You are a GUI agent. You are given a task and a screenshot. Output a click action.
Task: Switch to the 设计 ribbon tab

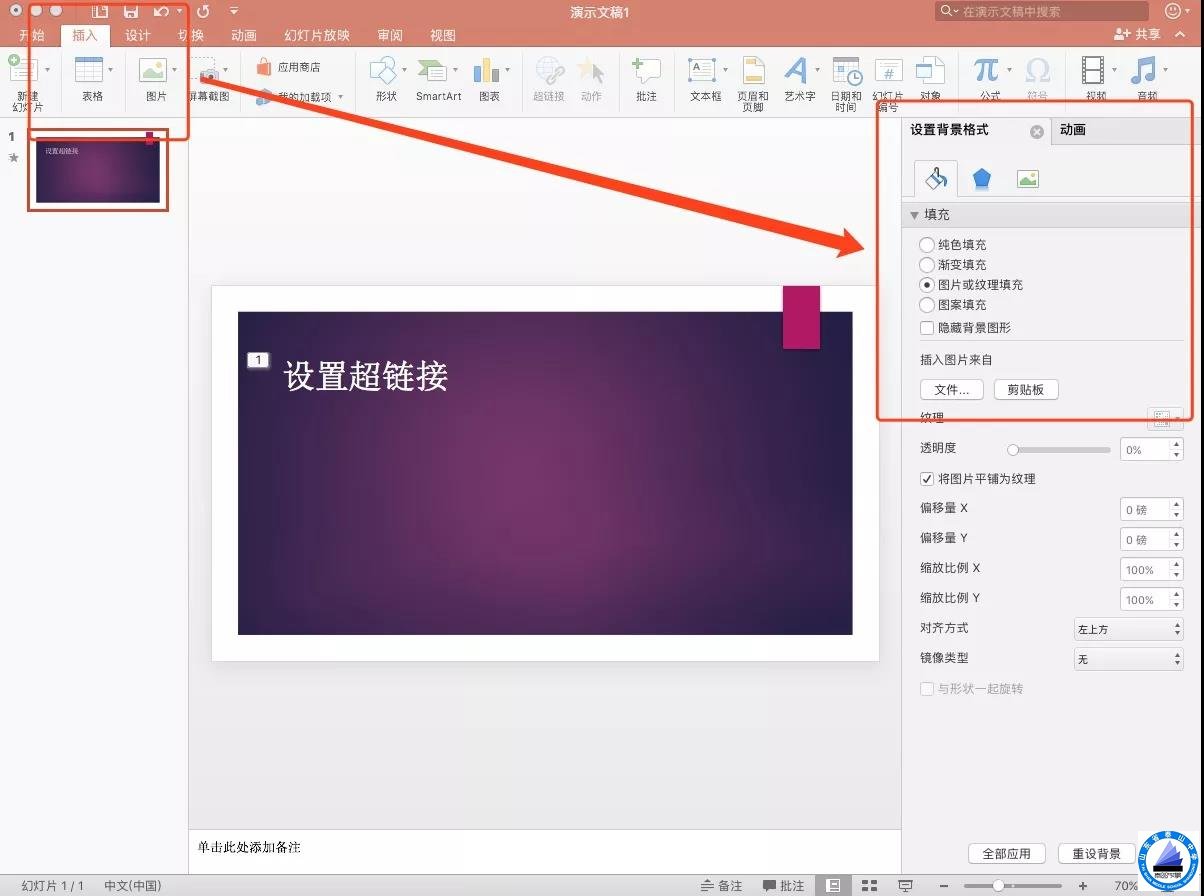coord(138,35)
